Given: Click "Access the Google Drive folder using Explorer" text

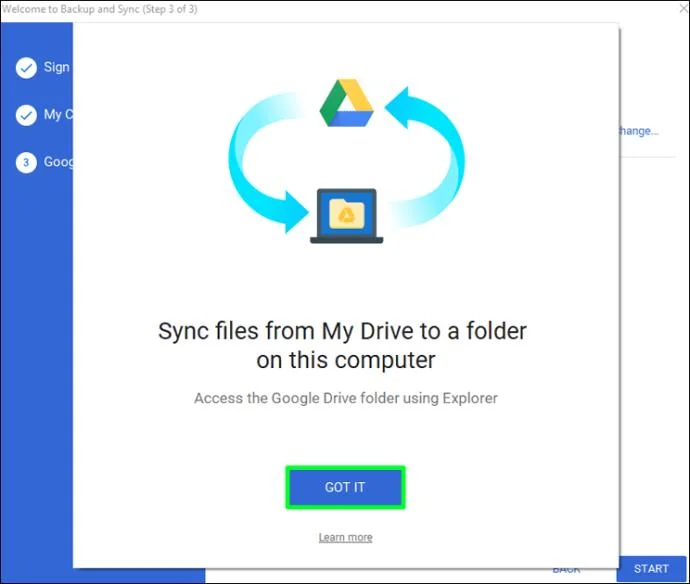Looking at the screenshot, I should click(x=346, y=398).
